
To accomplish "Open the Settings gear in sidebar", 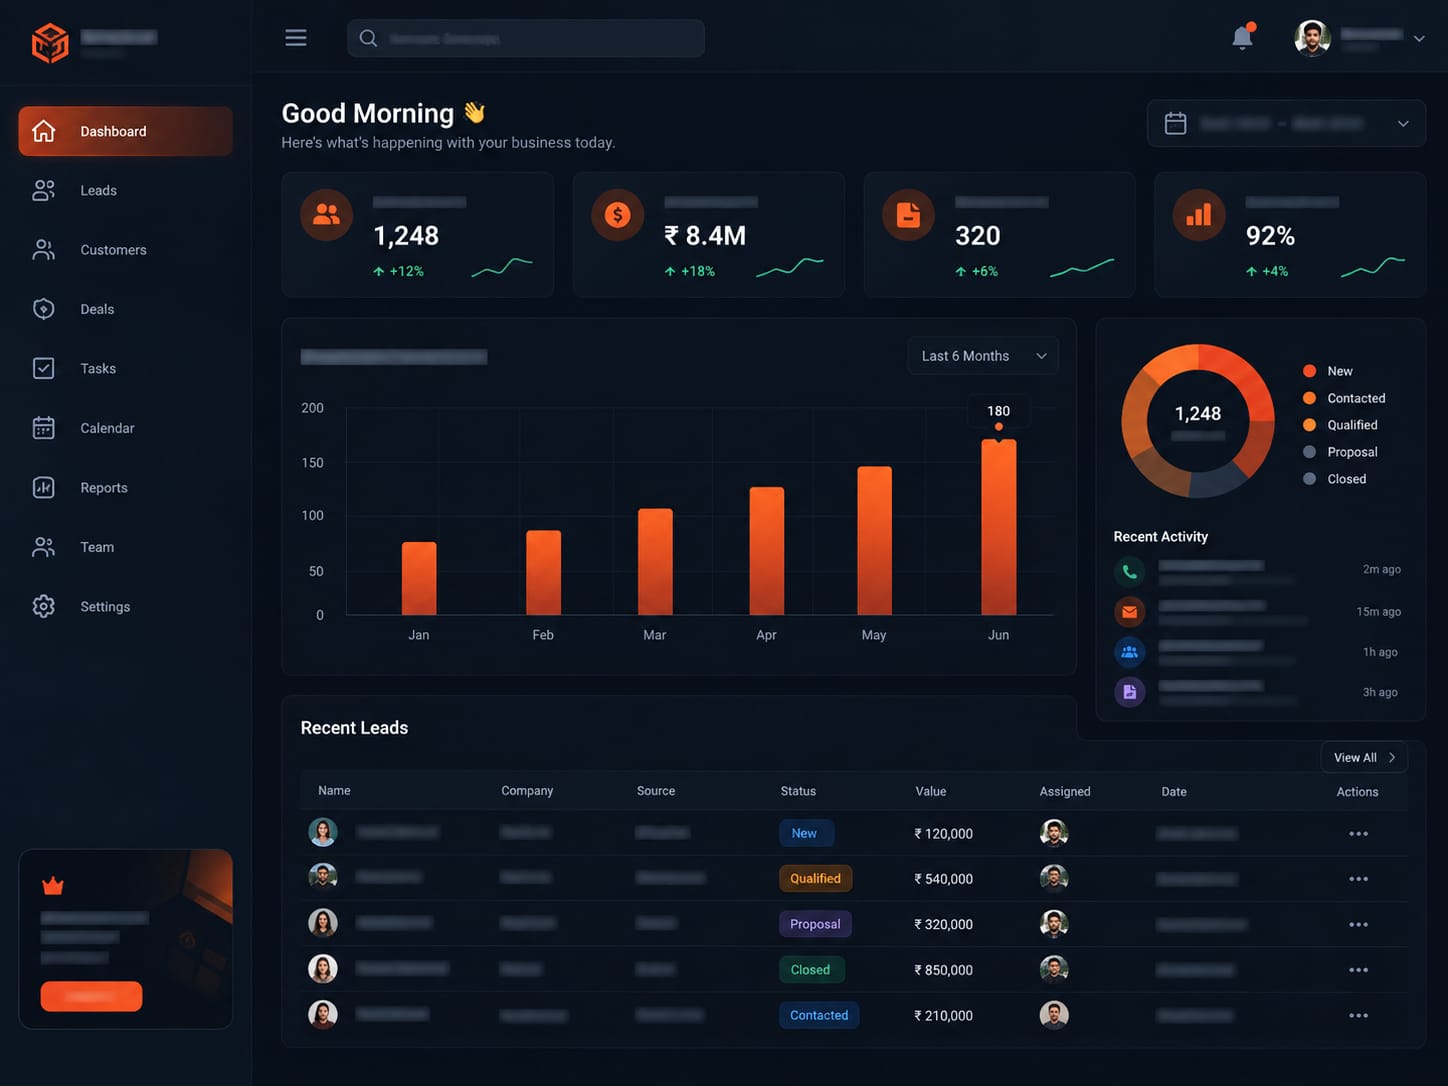I will pyautogui.click(x=44, y=606).
